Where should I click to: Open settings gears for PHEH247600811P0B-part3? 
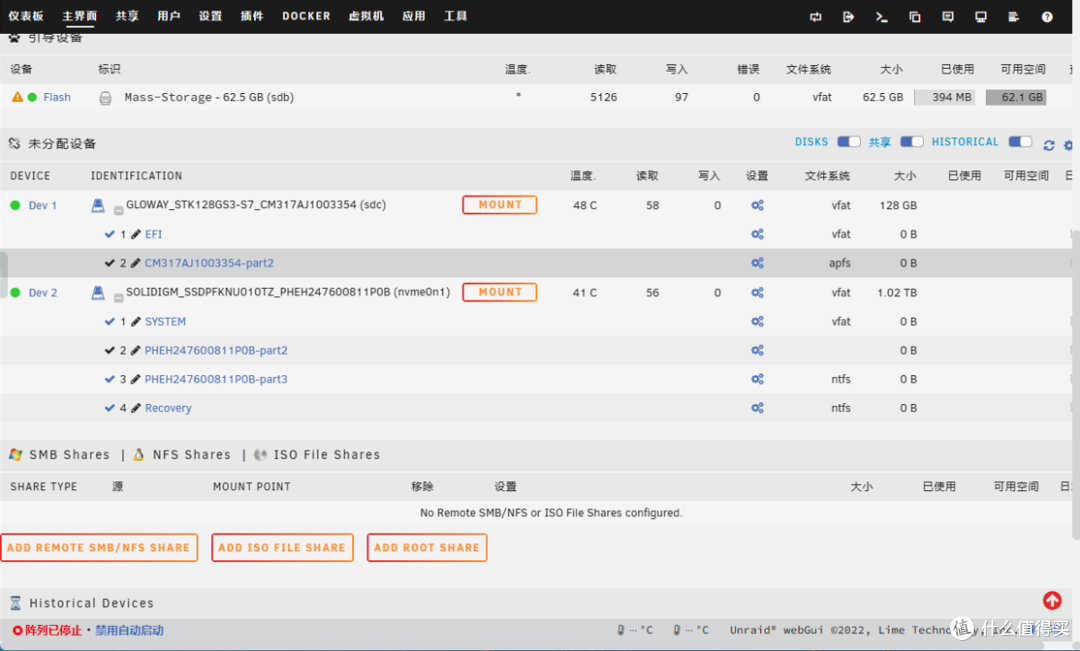click(757, 380)
